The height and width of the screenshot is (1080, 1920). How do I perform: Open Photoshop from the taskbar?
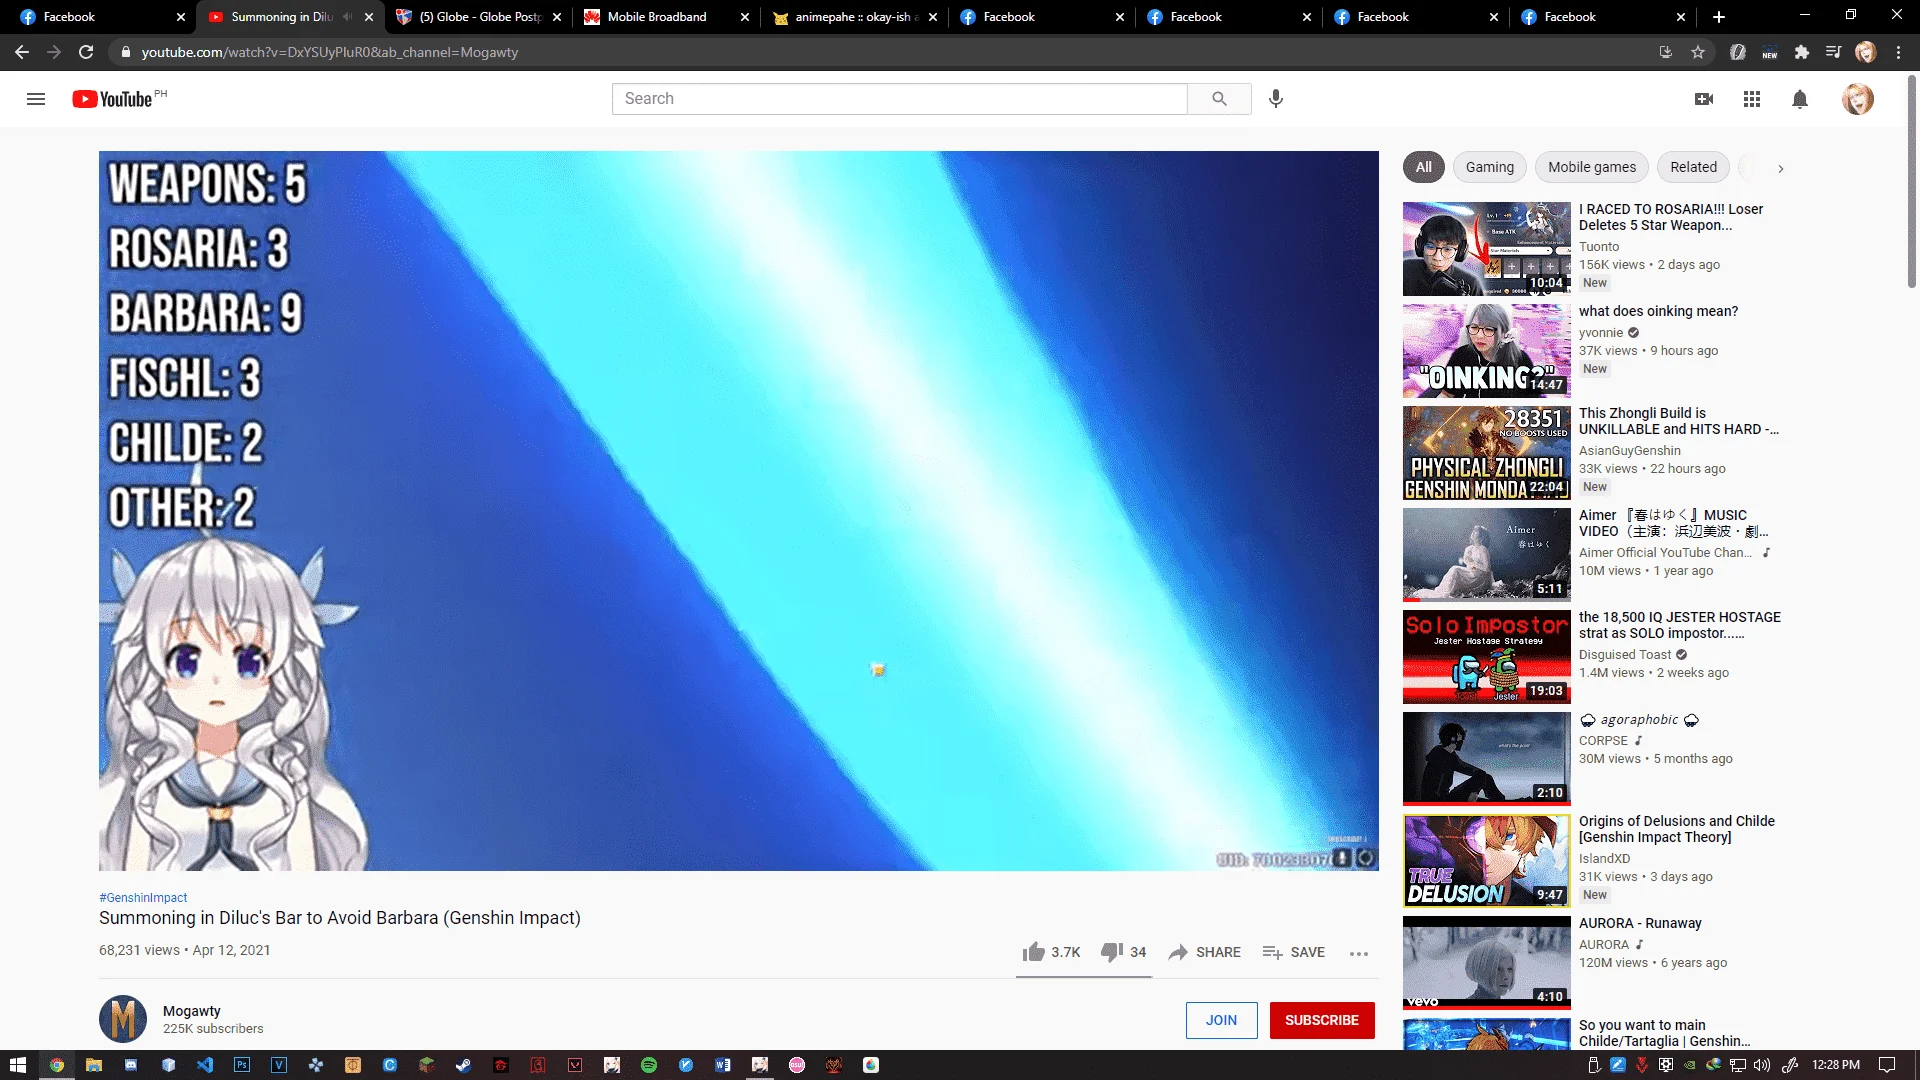tap(242, 1065)
